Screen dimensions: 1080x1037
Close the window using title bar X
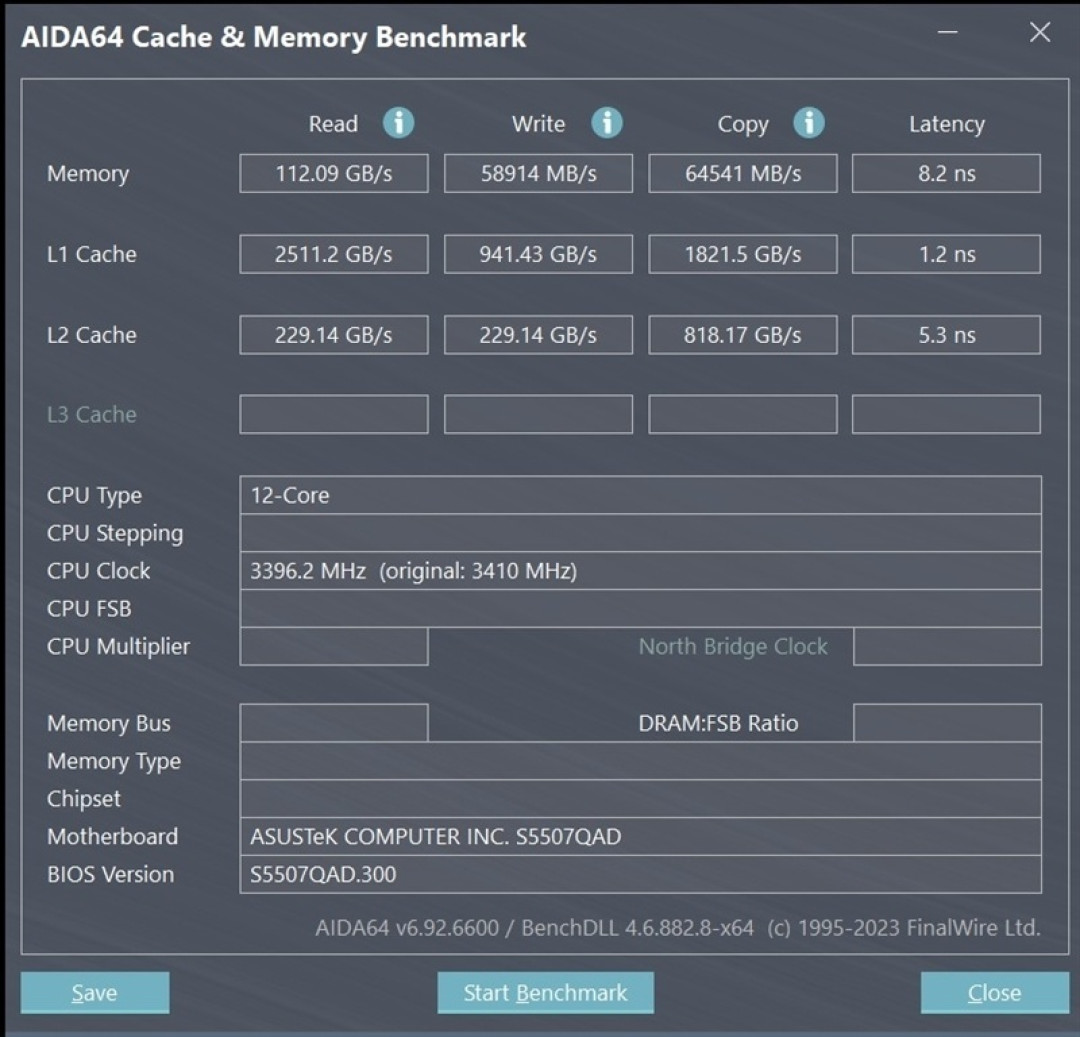tap(1040, 33)
